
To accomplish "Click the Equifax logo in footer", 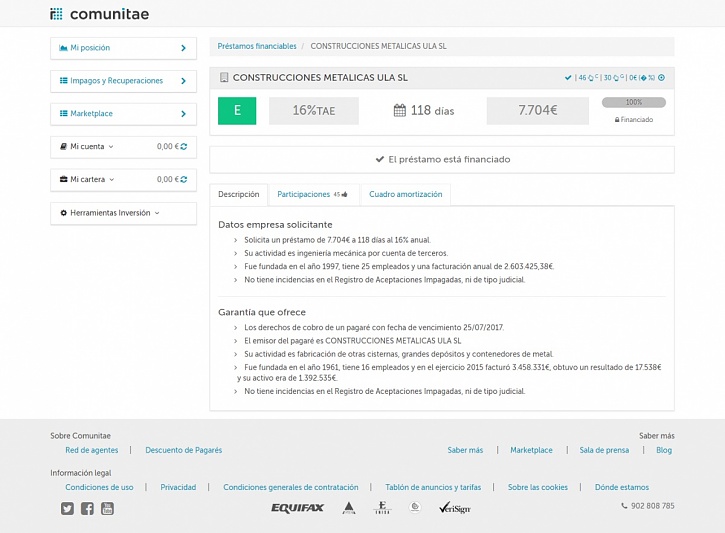I will 297,508.
